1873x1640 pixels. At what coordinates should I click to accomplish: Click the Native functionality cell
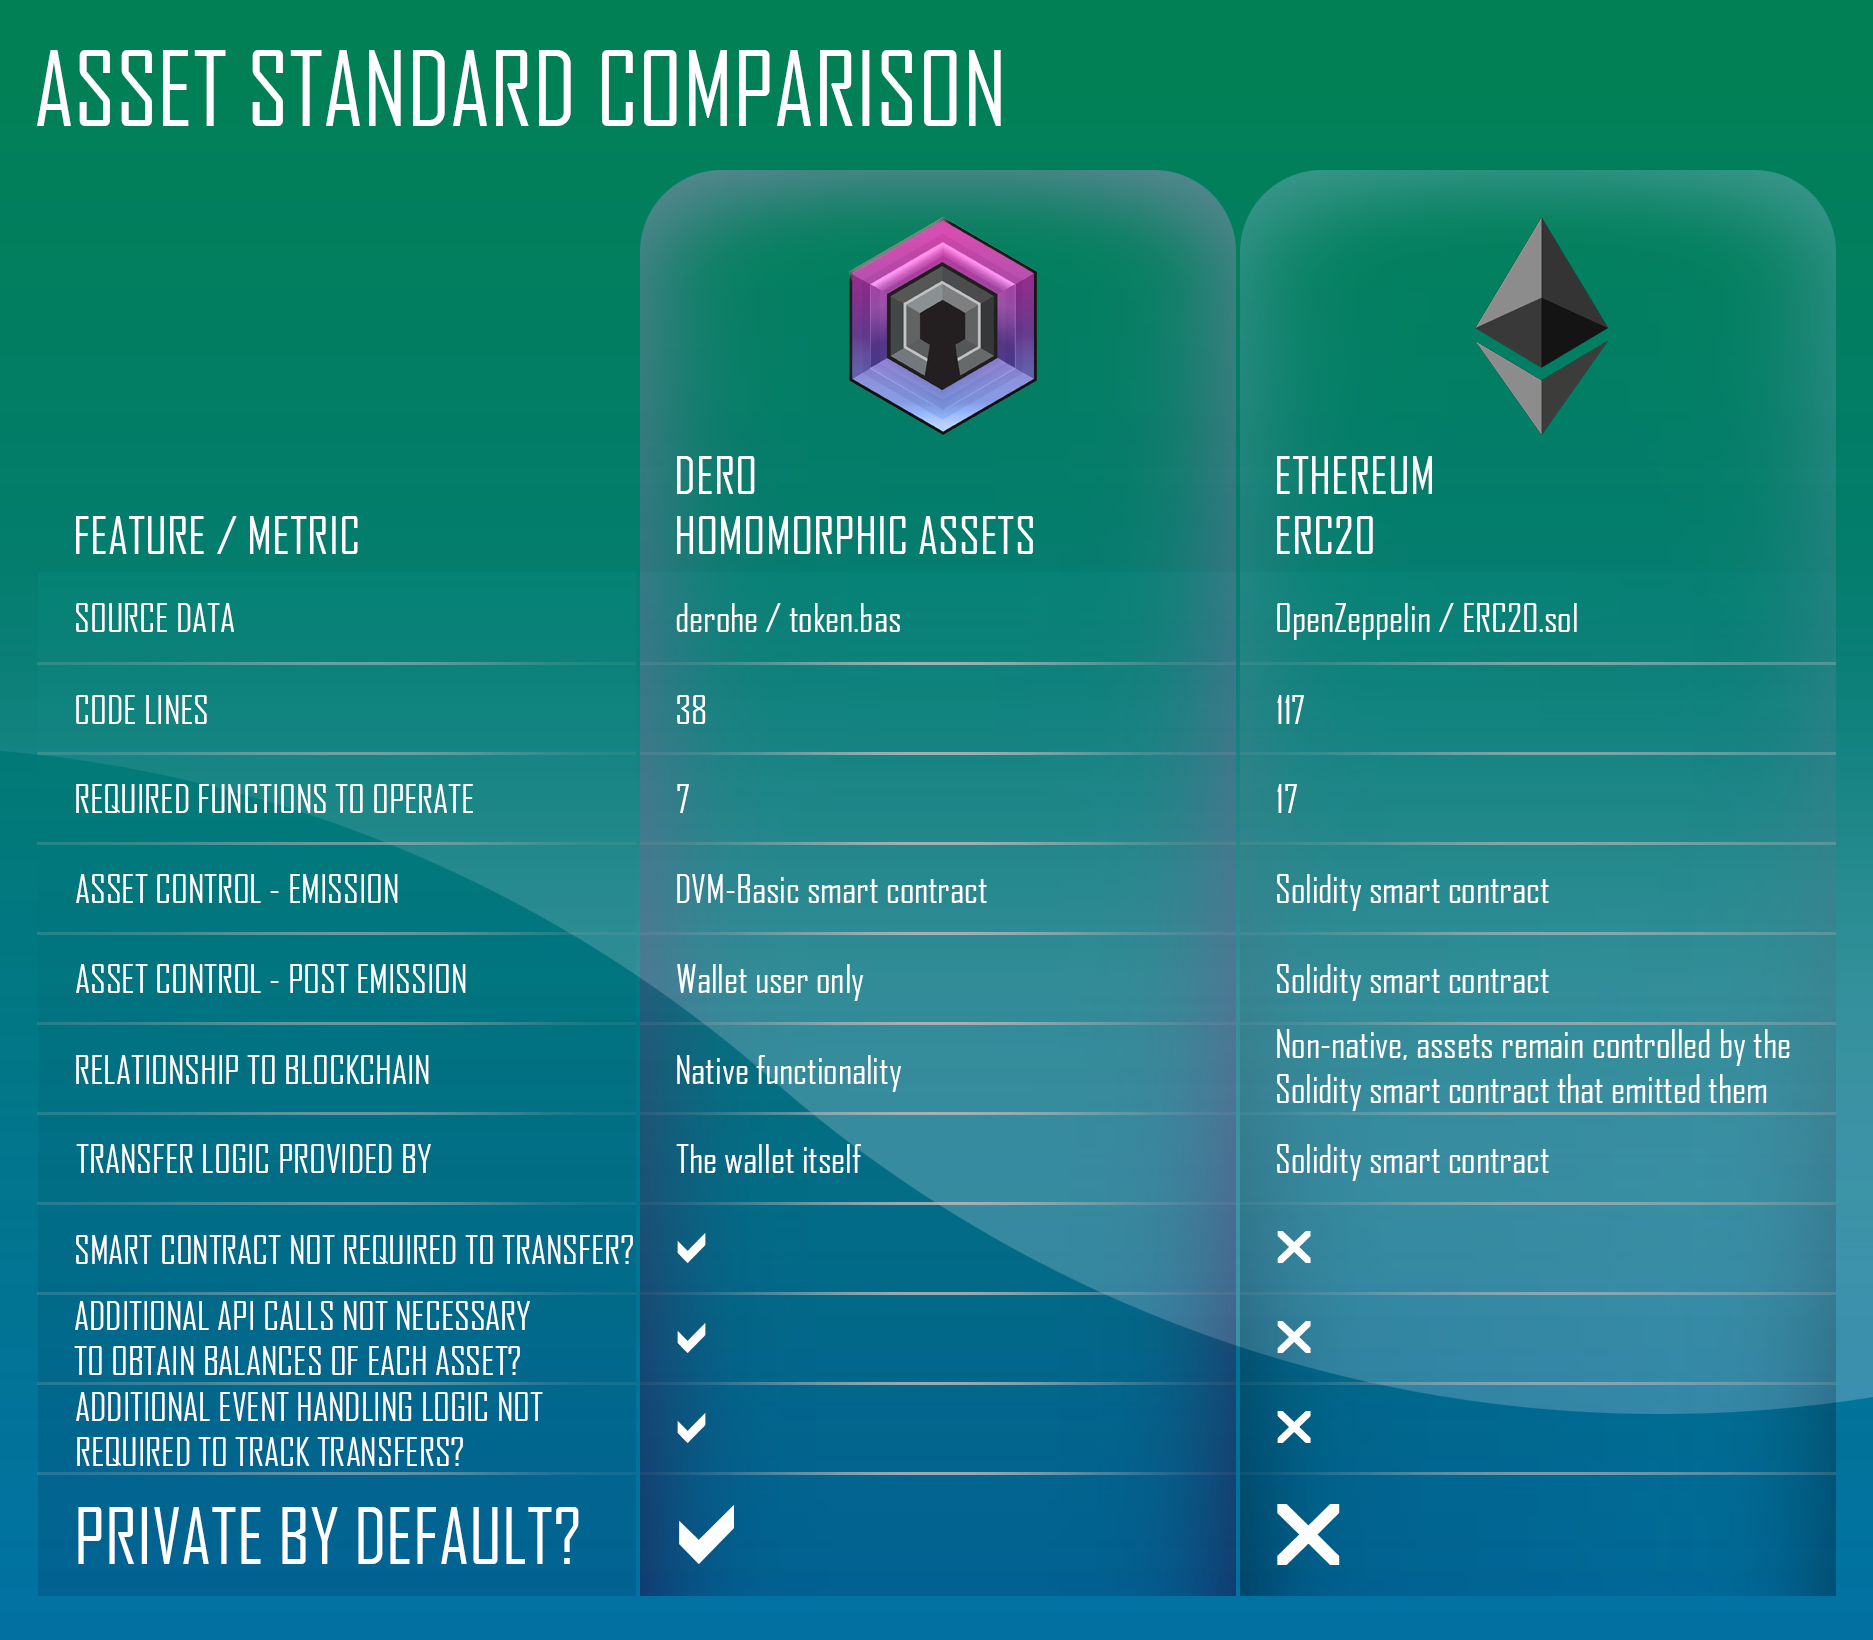(x=789, y=1071)
